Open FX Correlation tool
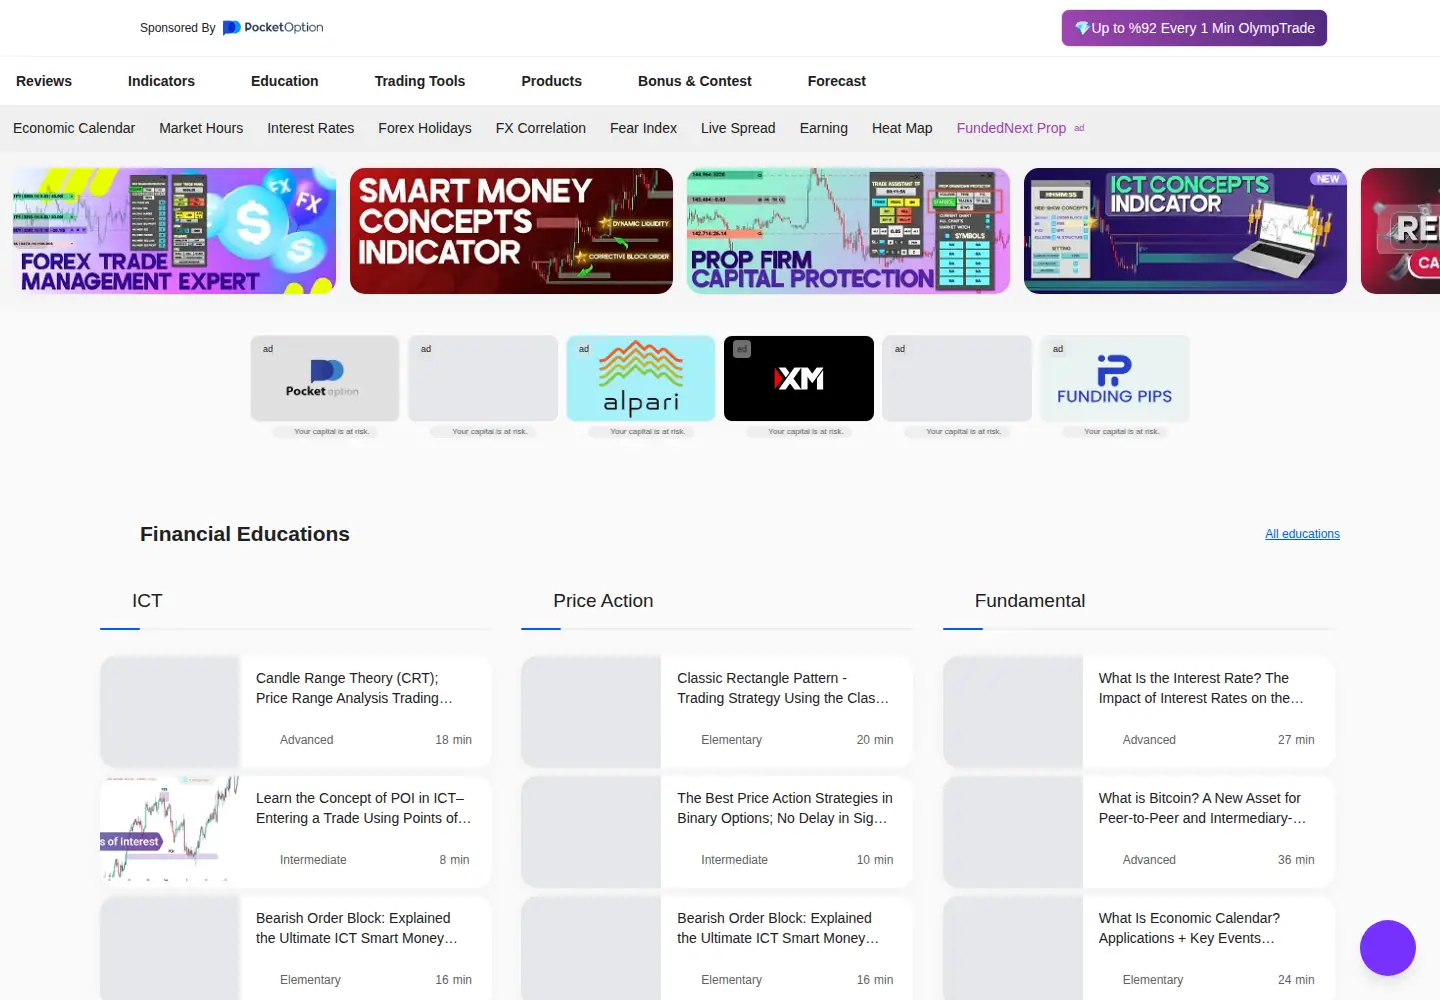This screenshot has height=1000, width=1440. coord(541,128)
